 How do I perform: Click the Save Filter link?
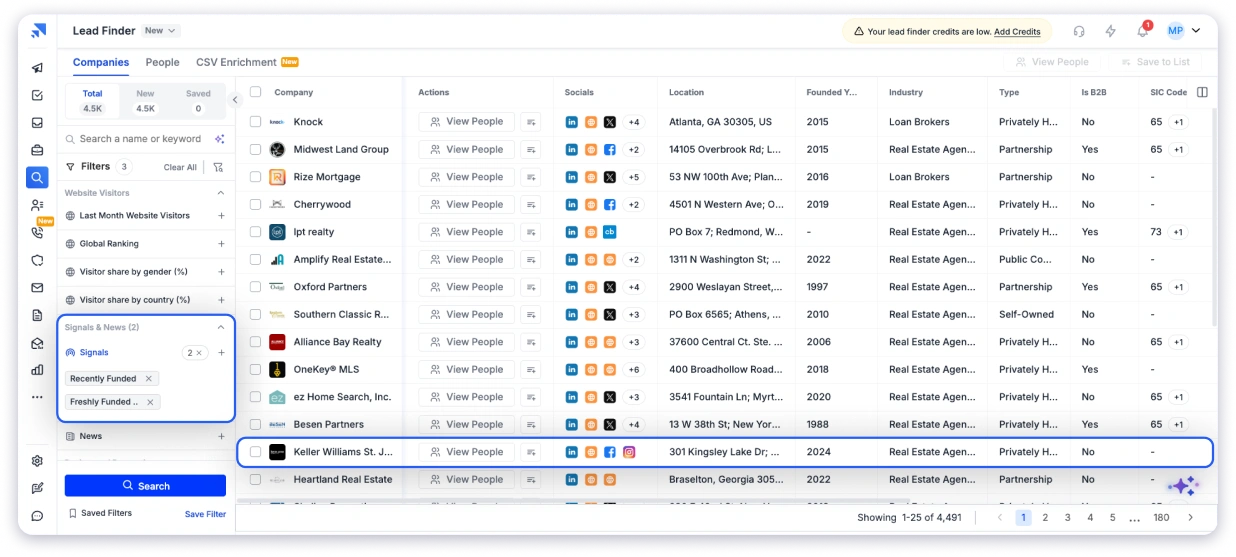[x=205, y=514]
